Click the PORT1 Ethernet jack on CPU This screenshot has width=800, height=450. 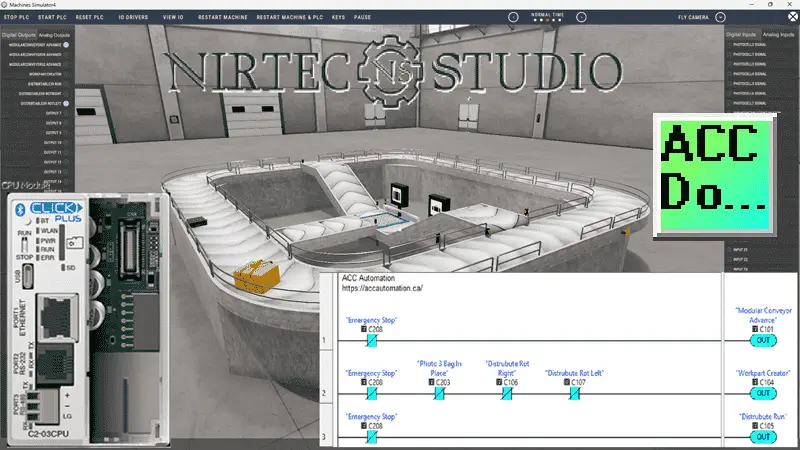coord(59,317)
